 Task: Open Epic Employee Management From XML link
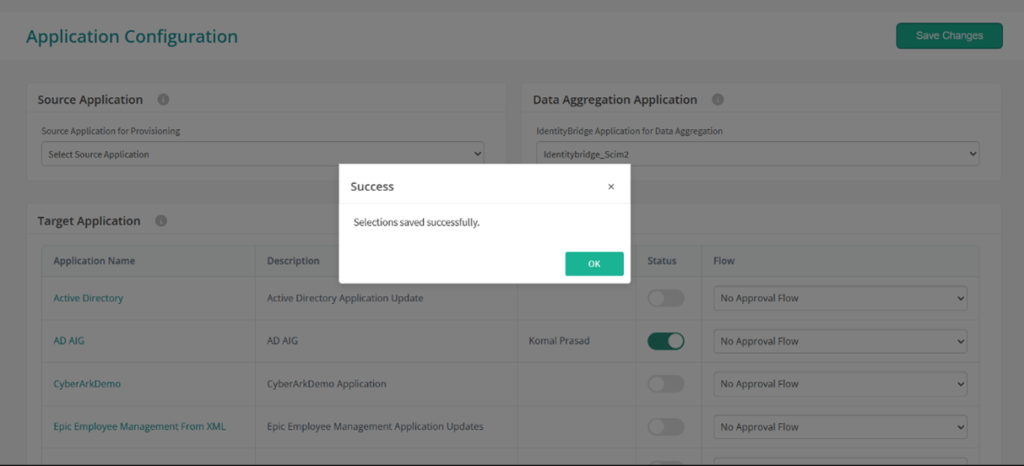coord(140,427)
